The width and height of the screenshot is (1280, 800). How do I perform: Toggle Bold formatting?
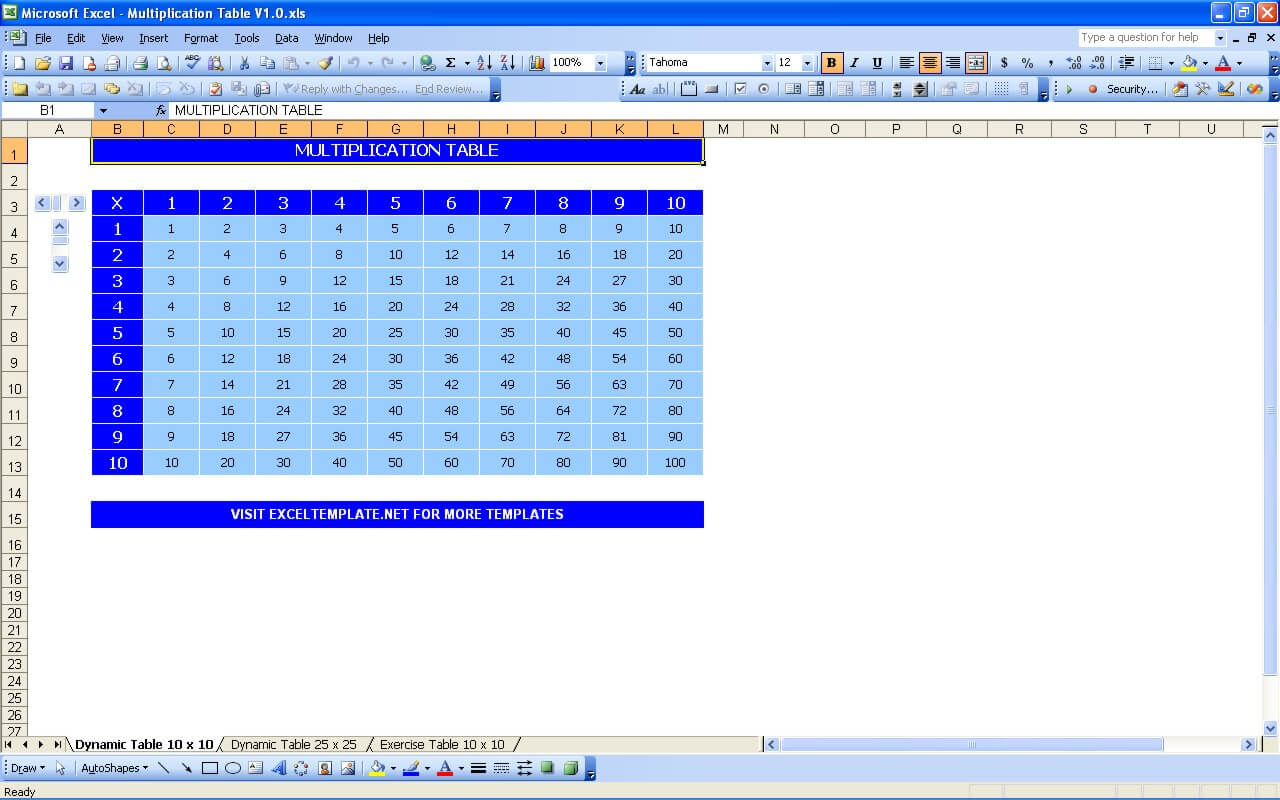(x=831, y=63)
